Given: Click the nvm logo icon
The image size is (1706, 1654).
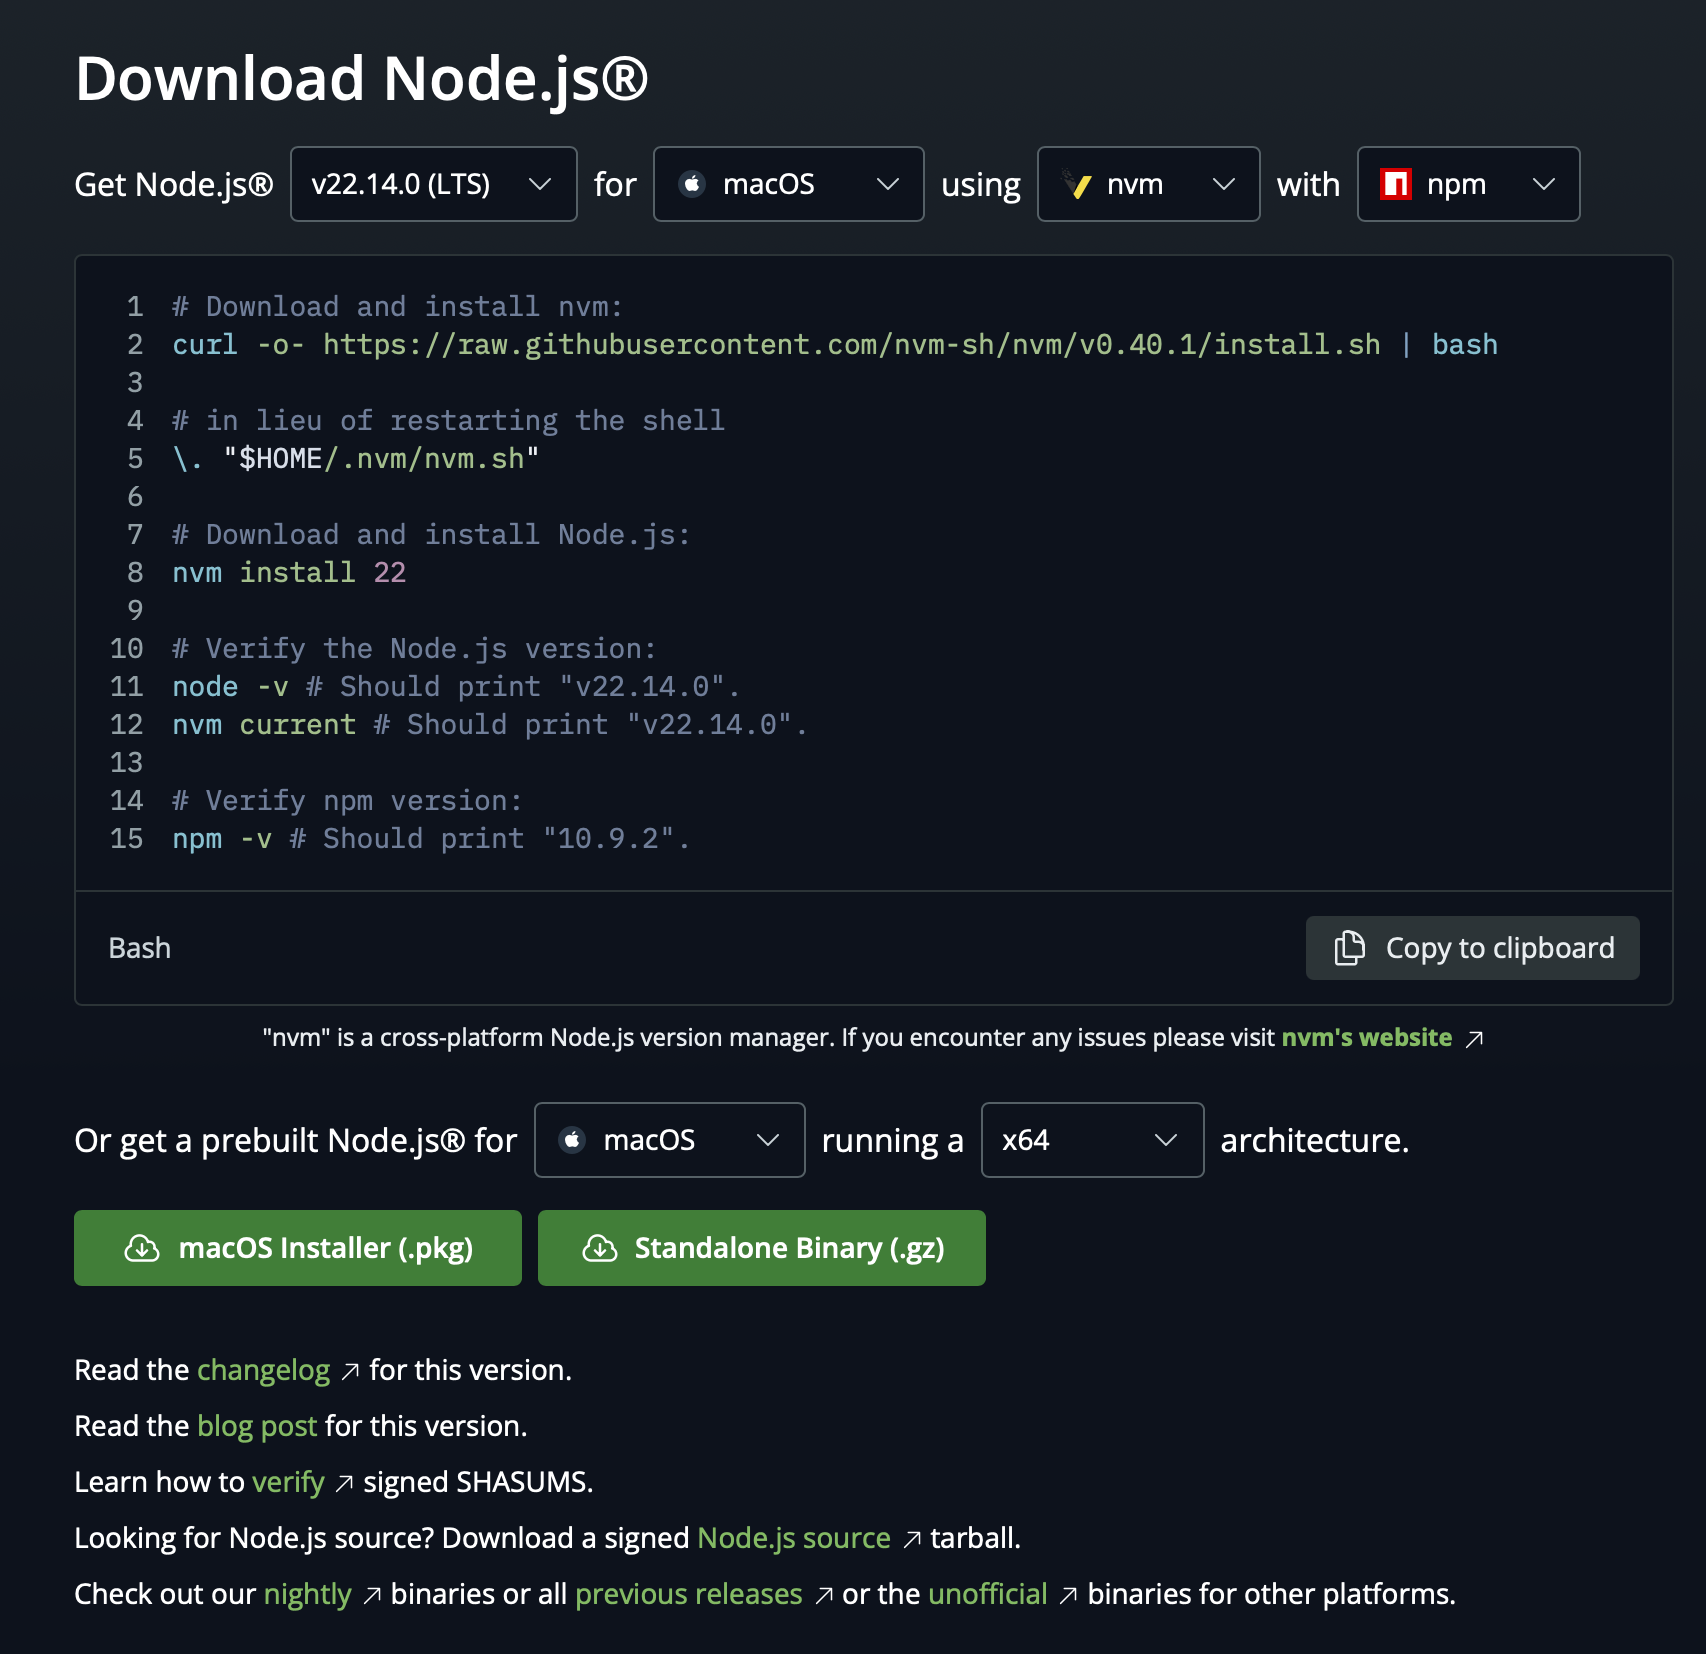Looking at the screenshot, I should [1077, 184].
